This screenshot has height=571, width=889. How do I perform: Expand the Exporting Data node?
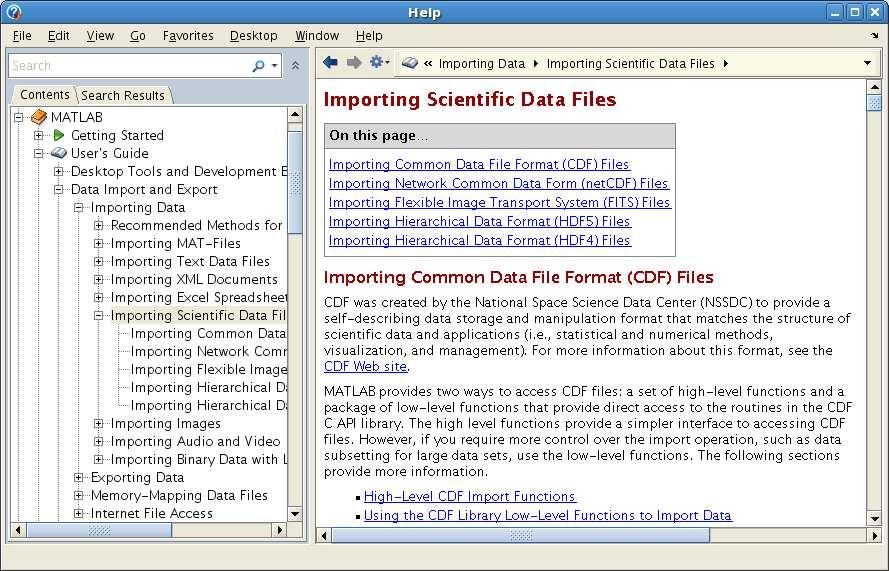[78, 477]
